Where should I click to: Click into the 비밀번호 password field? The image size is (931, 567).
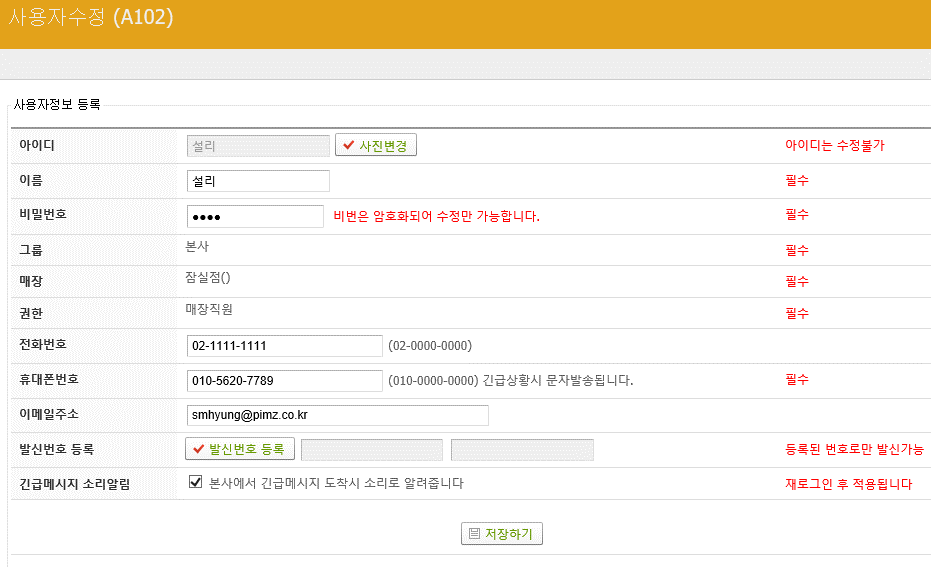[x=255, y=217]
